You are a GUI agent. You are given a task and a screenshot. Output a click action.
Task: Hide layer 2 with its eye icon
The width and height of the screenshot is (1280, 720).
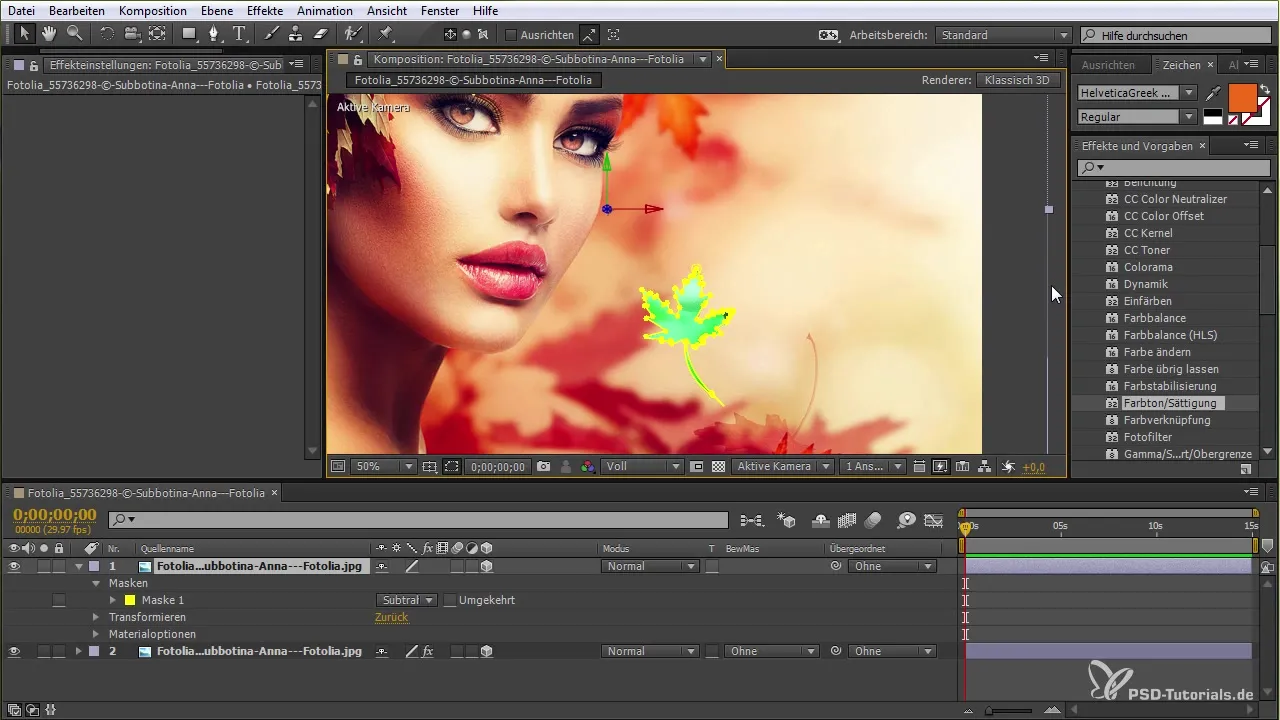tap(14, 651)
